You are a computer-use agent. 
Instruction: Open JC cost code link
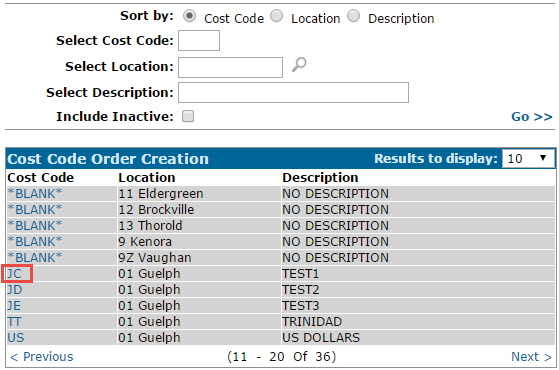tap(15, 274)
